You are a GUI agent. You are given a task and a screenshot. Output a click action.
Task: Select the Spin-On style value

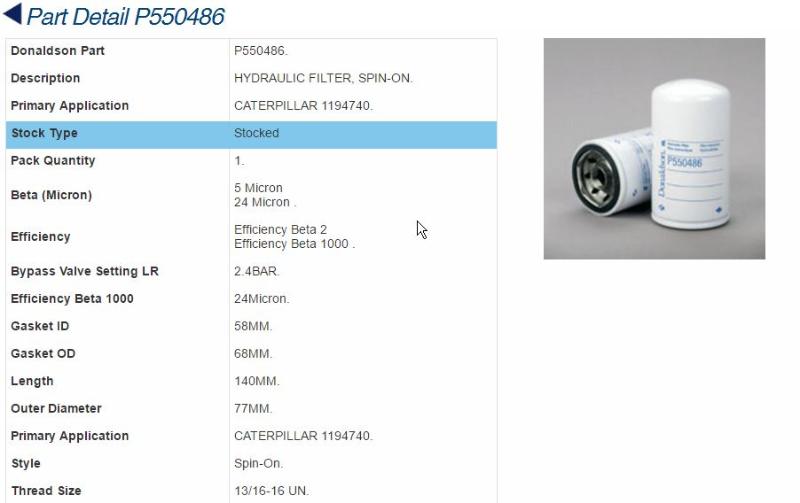click(258, 464)
